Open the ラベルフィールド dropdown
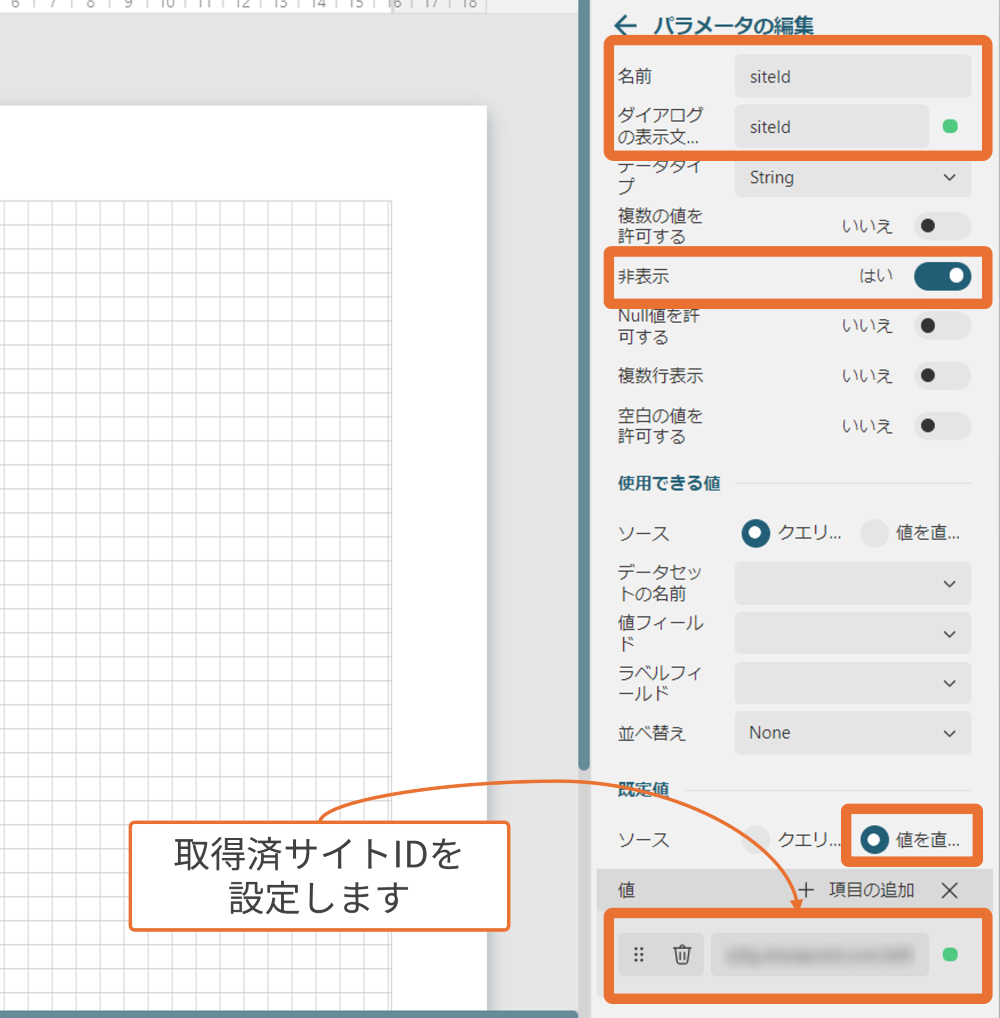Screen dimensions: 1000x1018 [x=851, y=683]
